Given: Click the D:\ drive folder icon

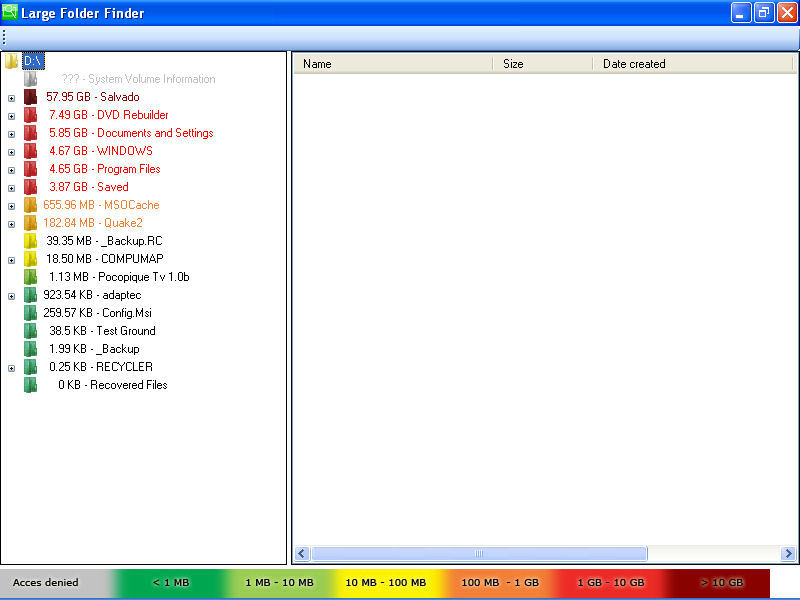Looking at the screenshot, I should [11, 61].
